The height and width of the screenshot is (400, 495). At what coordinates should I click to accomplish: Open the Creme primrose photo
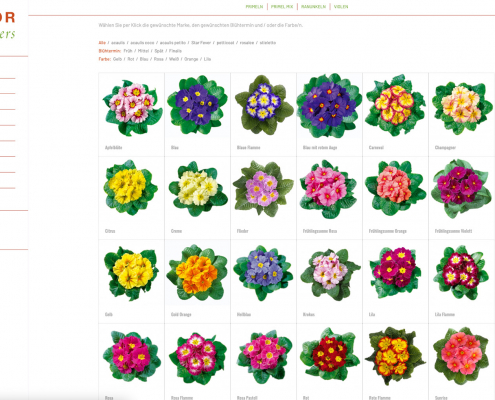[x=198, y=188]
